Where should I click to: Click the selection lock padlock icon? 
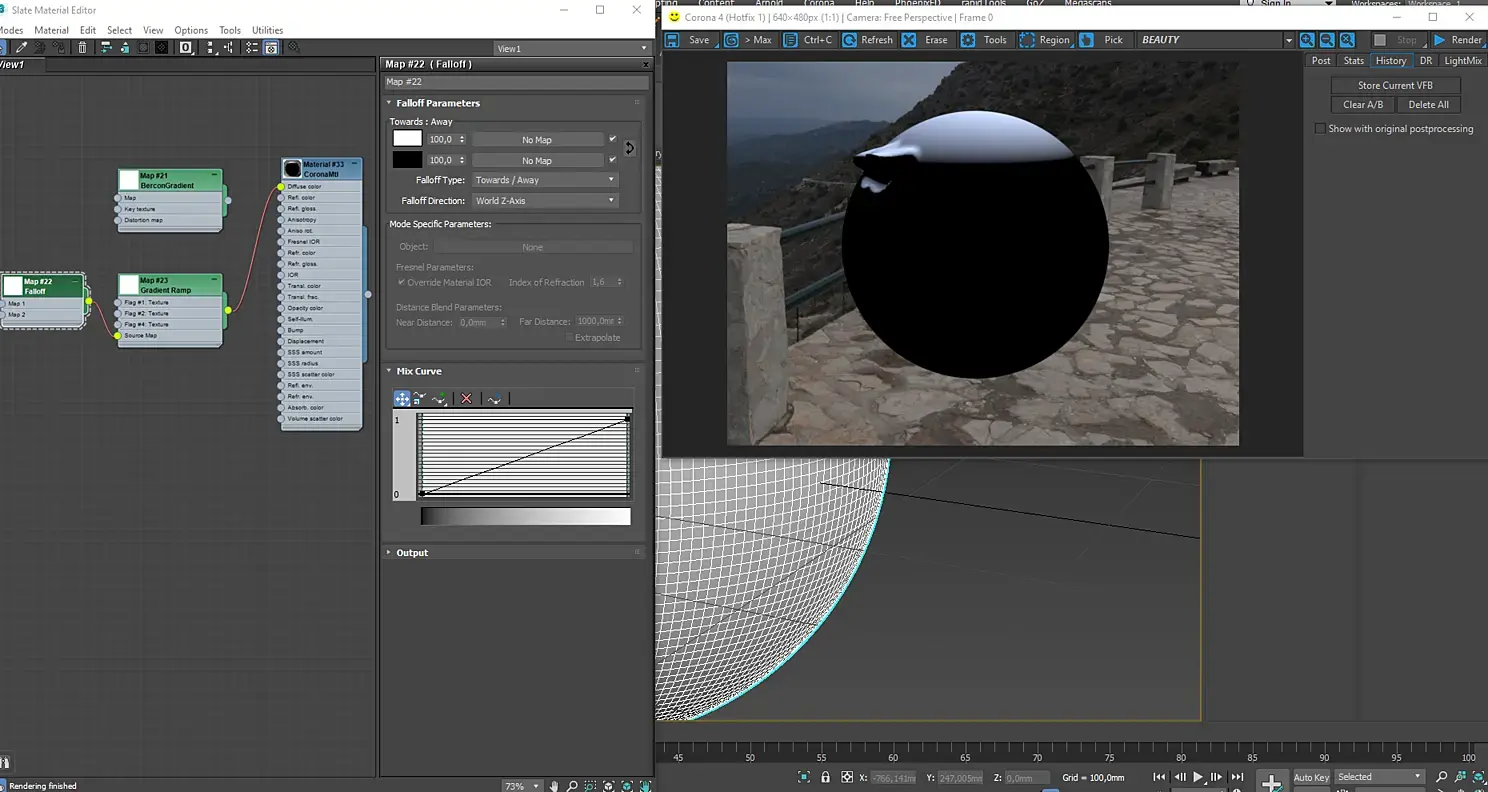pyautogui.click(x=825, y=777)
